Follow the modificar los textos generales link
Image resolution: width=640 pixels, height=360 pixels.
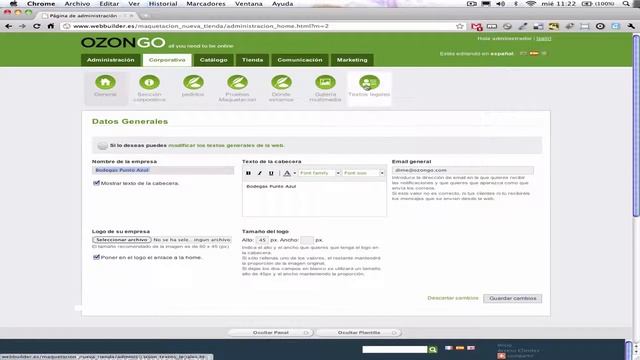226,145
